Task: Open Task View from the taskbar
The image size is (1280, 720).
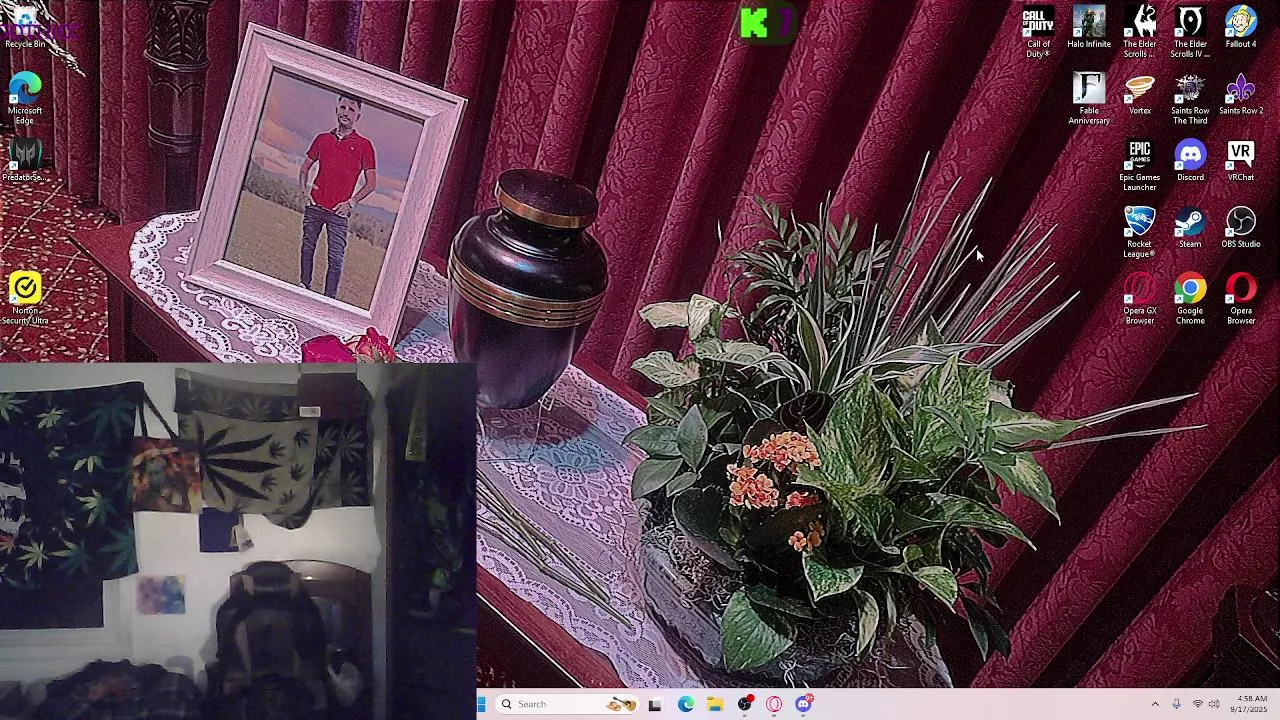Action: point(655,704)
